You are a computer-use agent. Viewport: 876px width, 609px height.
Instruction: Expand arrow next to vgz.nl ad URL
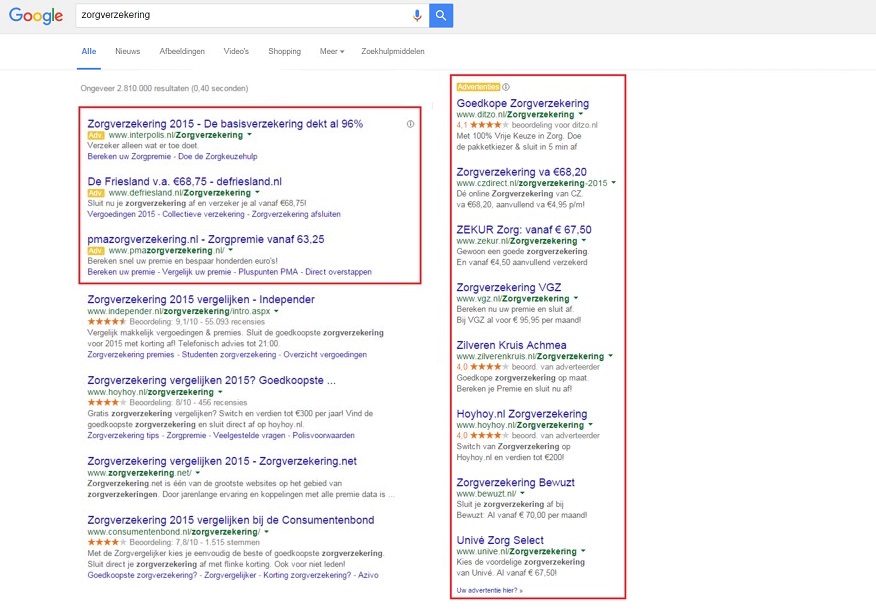(576, 298)
